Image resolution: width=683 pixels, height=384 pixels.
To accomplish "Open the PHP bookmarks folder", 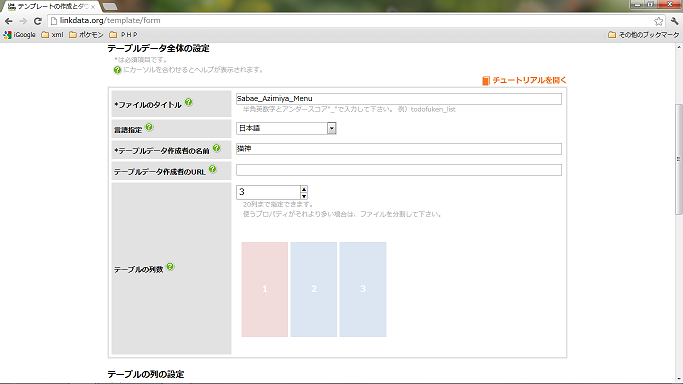I will pos(123,34).
